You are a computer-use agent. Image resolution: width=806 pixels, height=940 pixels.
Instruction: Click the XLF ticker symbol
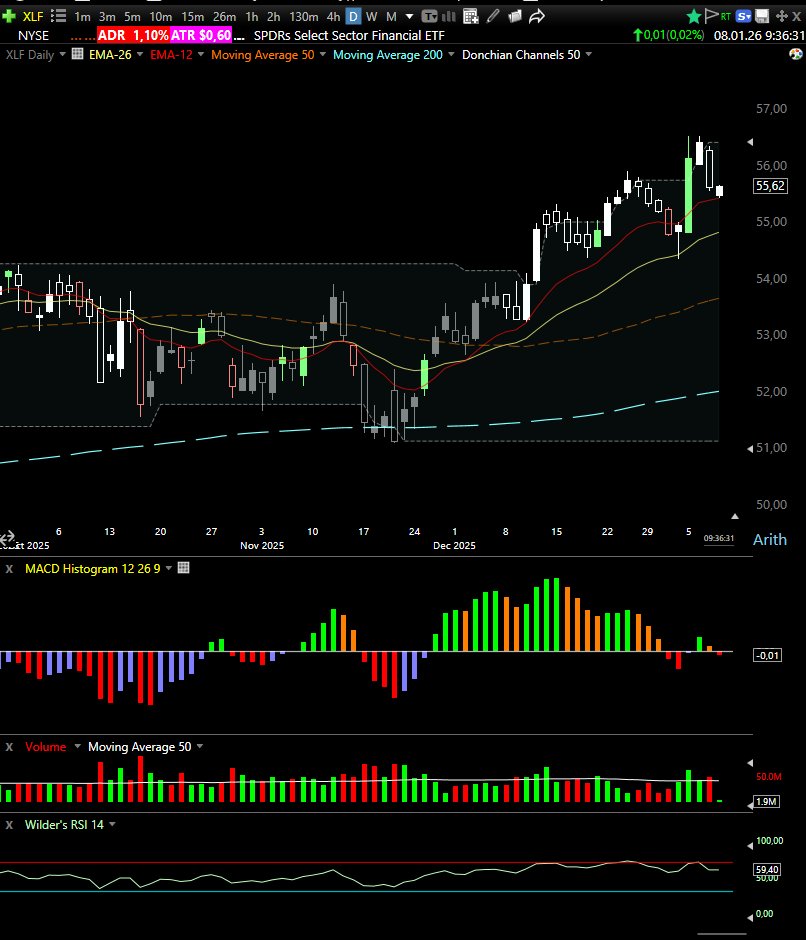[x=33, y=17]
